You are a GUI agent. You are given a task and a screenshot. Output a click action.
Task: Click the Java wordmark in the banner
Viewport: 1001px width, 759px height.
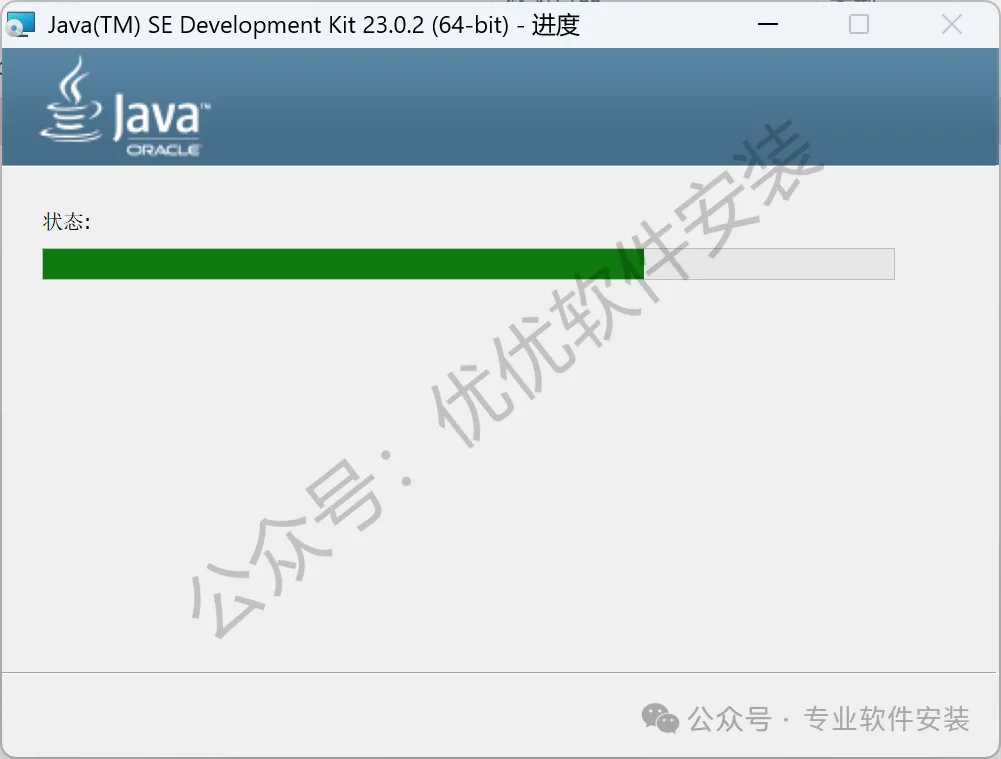click(x=156, y=116)
